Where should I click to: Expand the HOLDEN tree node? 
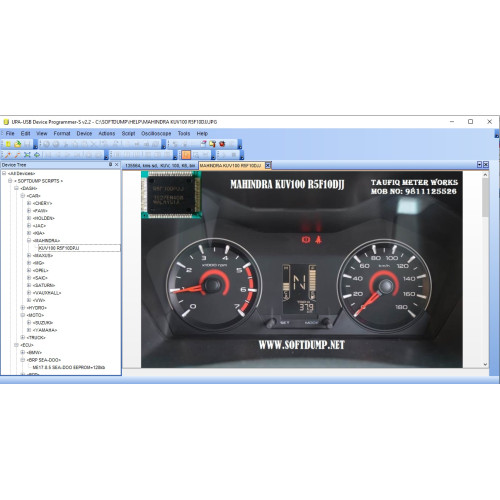(x=29, y=218)
